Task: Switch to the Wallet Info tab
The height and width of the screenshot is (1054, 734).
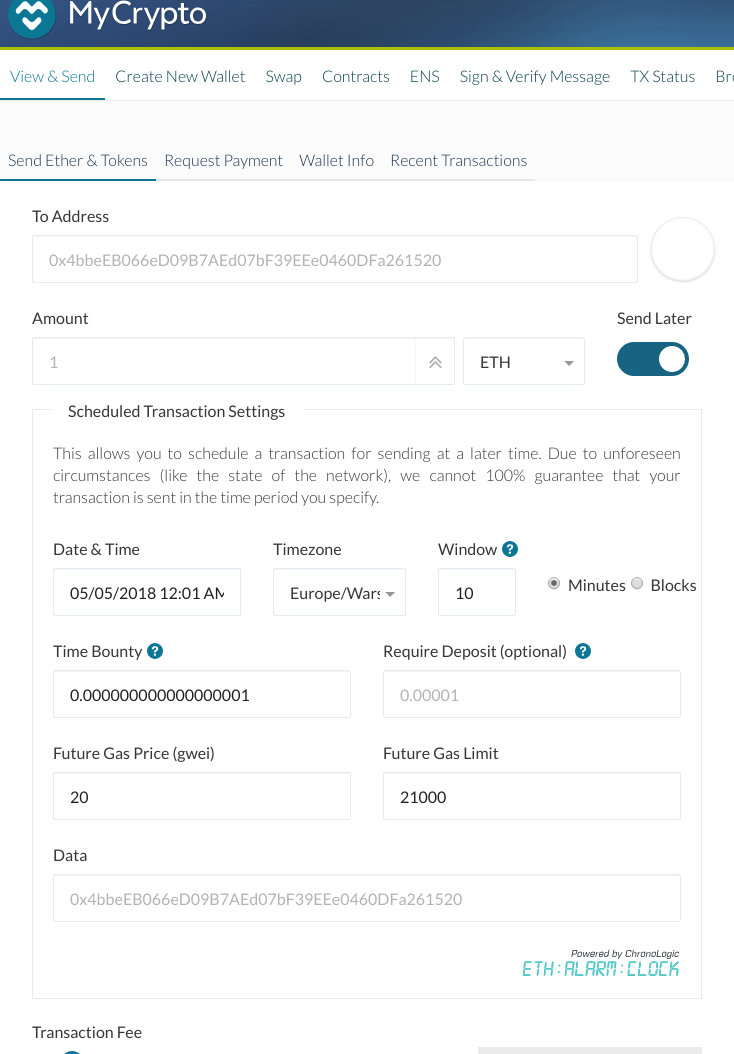Action: pyautogui.click(x=336, y=160)
